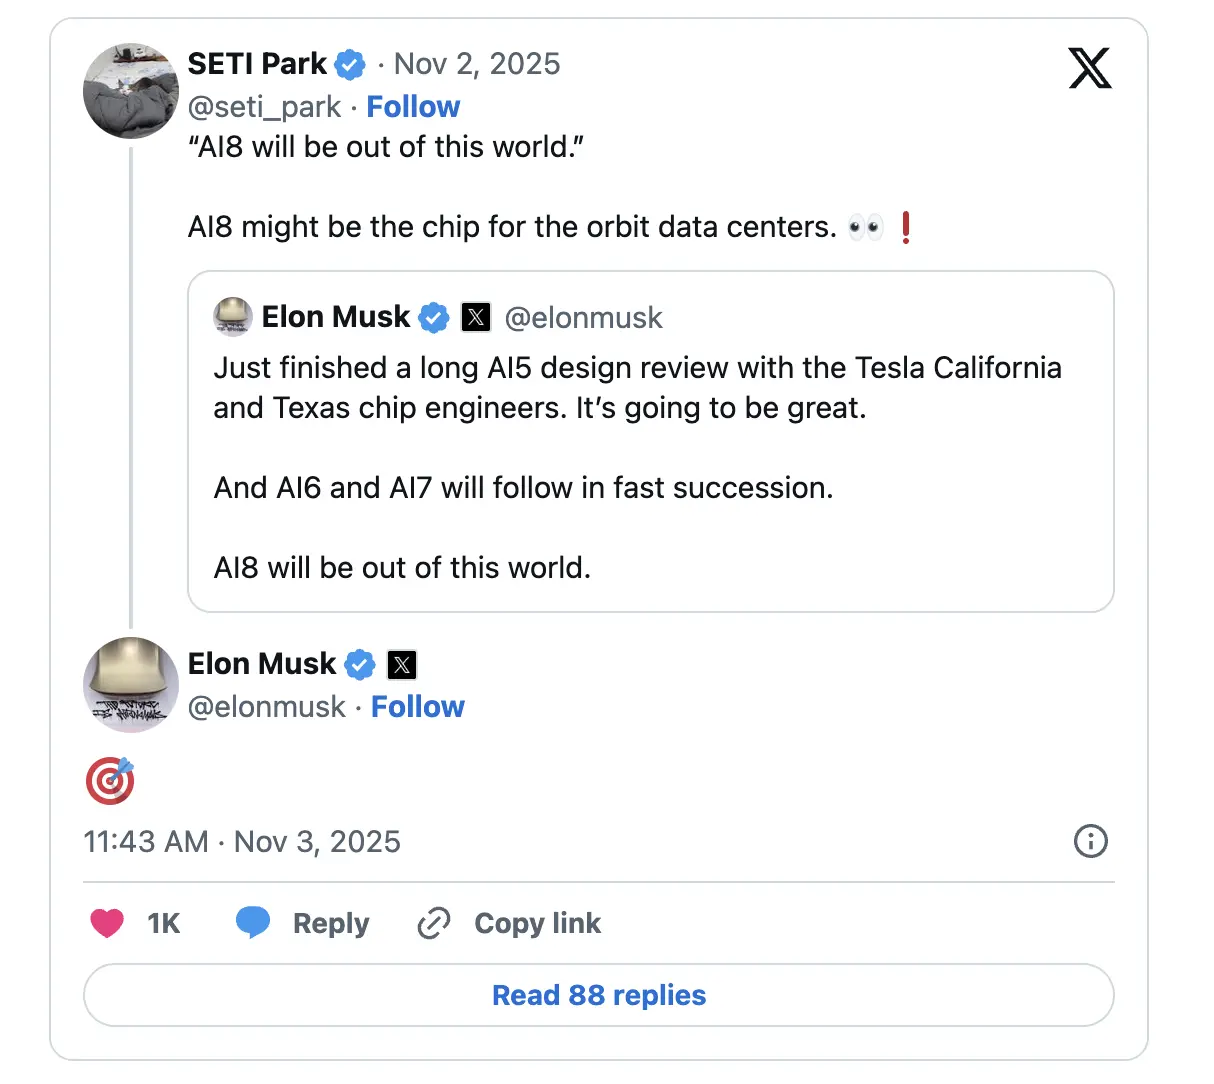
Task: Click the Nov 2, 2025 post date
Action: coord(477,64)
